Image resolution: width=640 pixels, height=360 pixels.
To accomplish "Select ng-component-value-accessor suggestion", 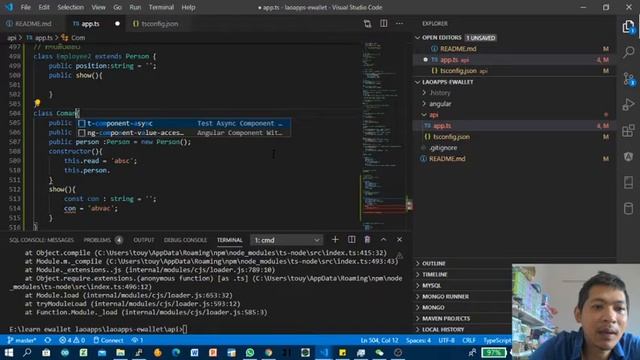I will click(x=184, y=133).
